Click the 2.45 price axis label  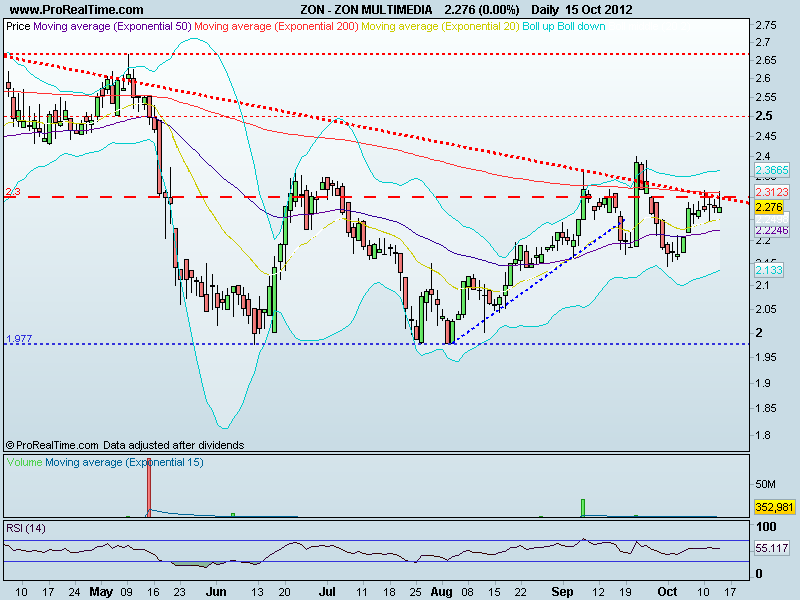766,136
